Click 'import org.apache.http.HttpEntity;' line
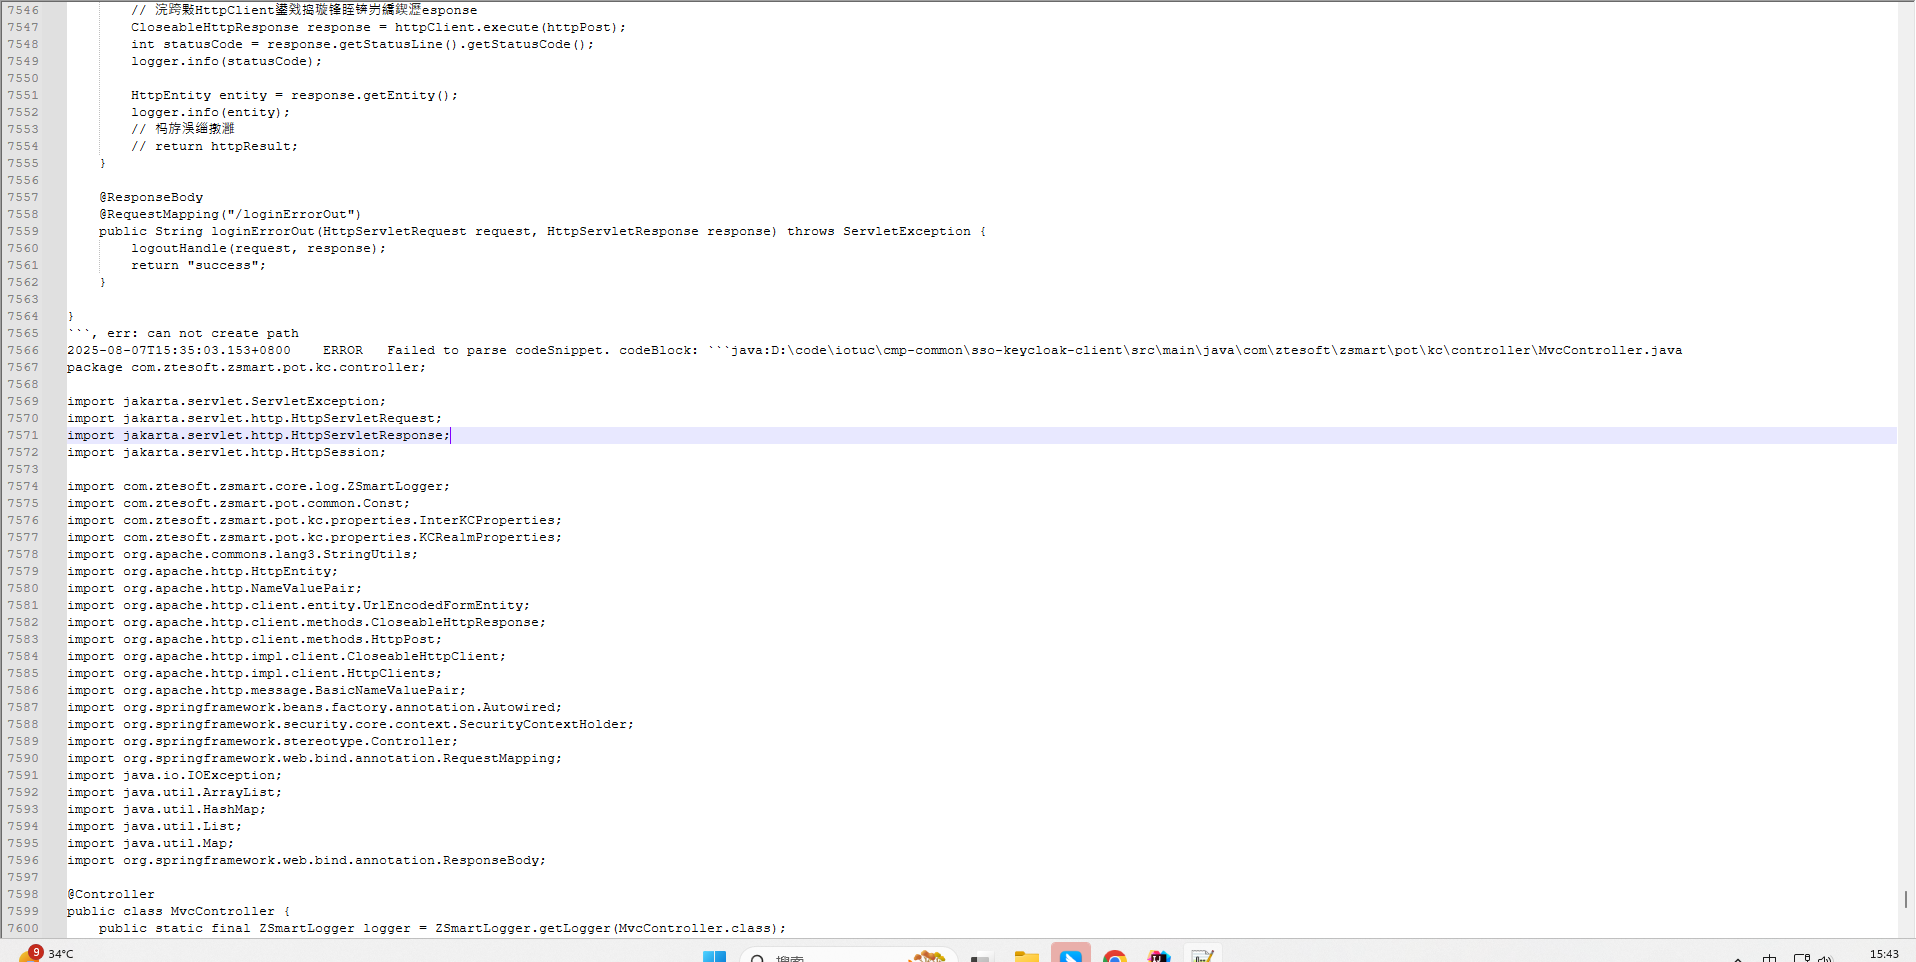This screenshot has height=962, width=1916. [202, 571]
